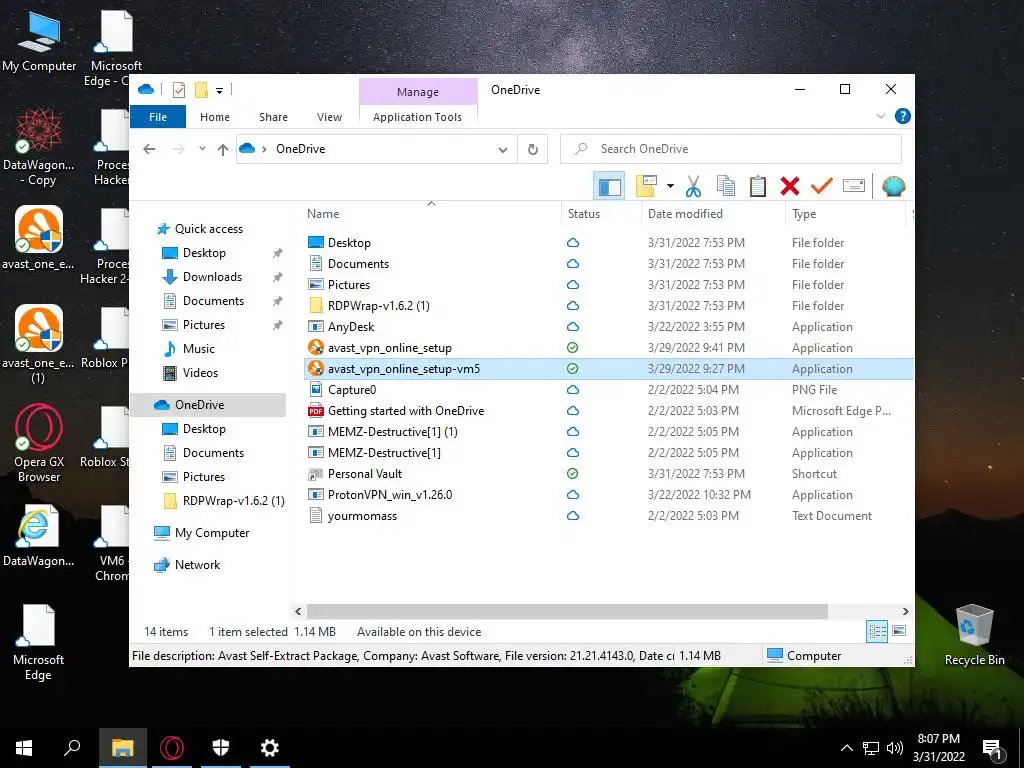Viewport: 1024px width, 768px height.
Task: Click the orange checkmark Properties icon
Action: (822, 186)
